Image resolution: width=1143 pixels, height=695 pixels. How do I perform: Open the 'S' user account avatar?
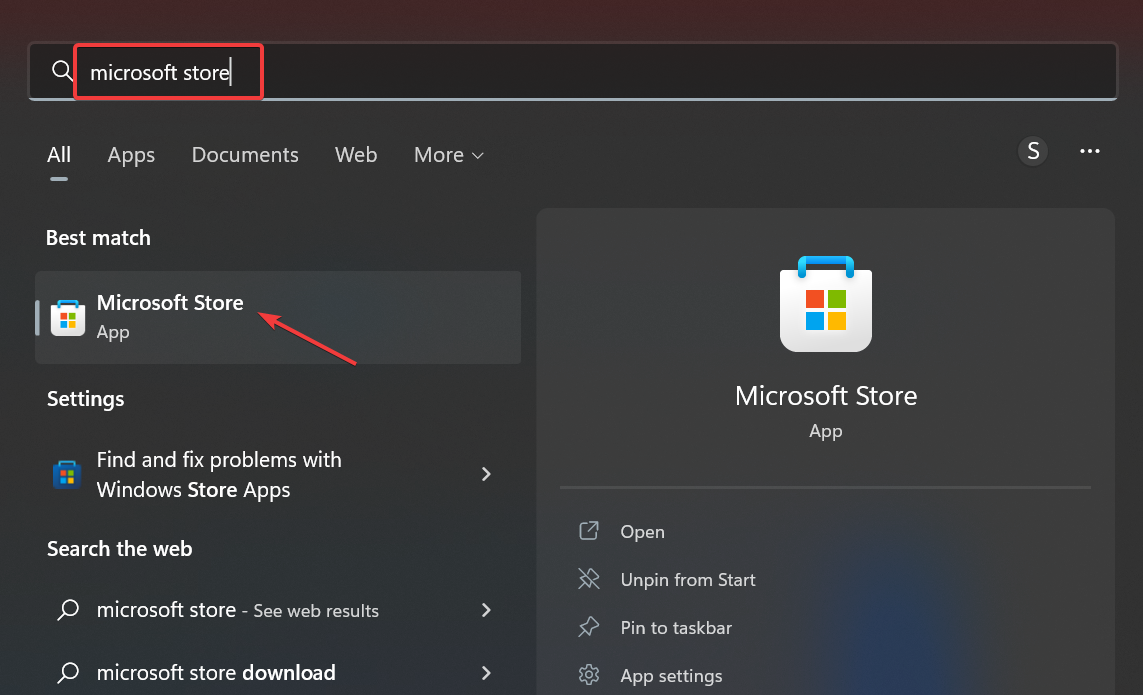point(1033,151)
